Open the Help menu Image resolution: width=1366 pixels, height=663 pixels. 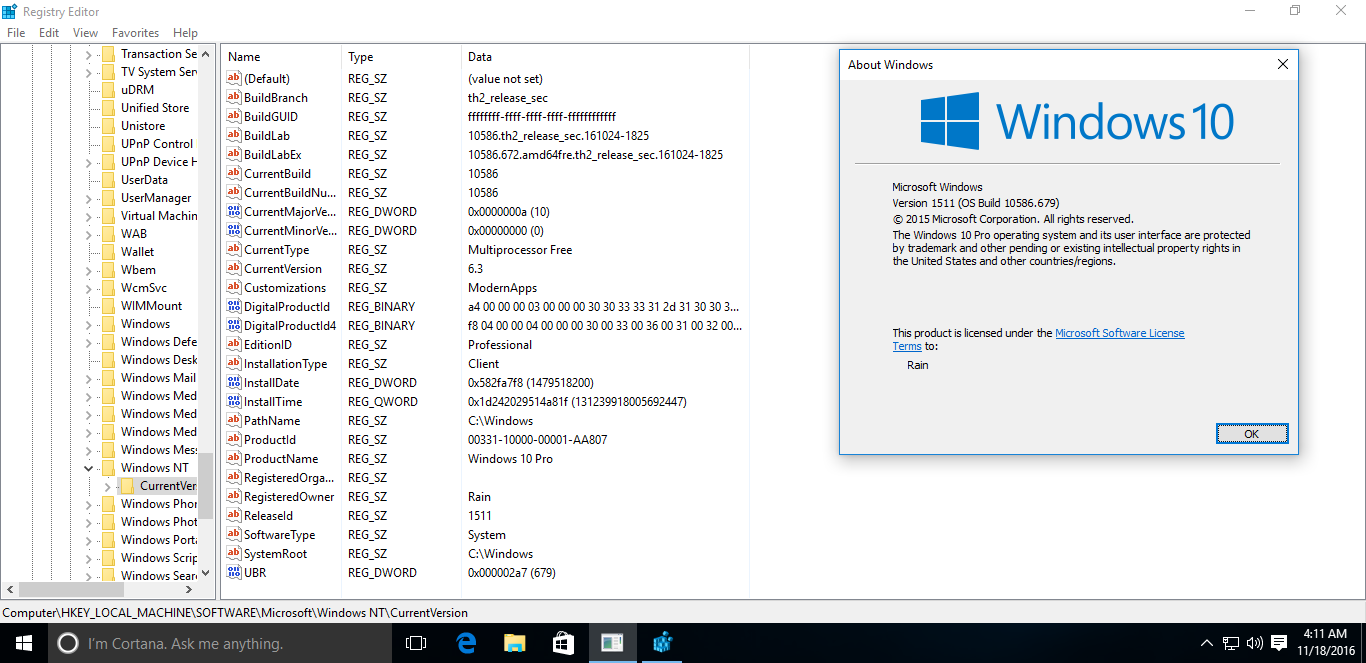pyautogui.click(x=185, y=33)
